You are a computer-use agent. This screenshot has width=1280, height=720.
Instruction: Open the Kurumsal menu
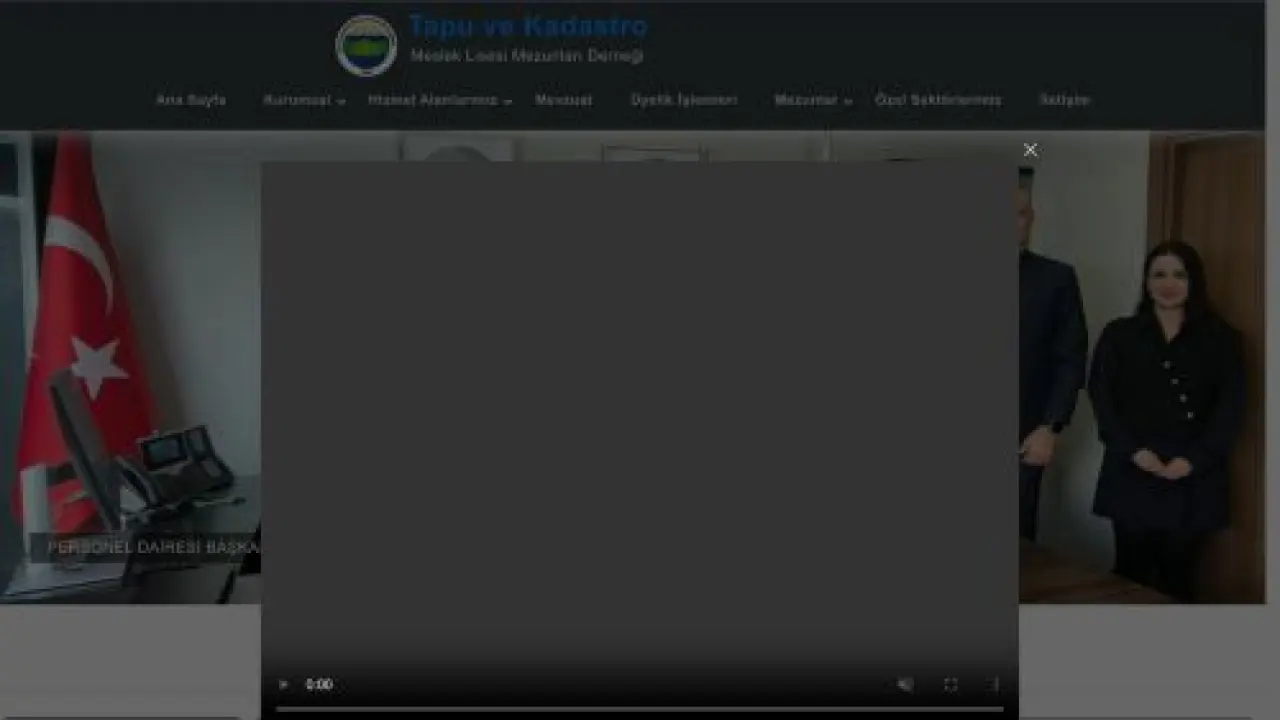(297, 100)
